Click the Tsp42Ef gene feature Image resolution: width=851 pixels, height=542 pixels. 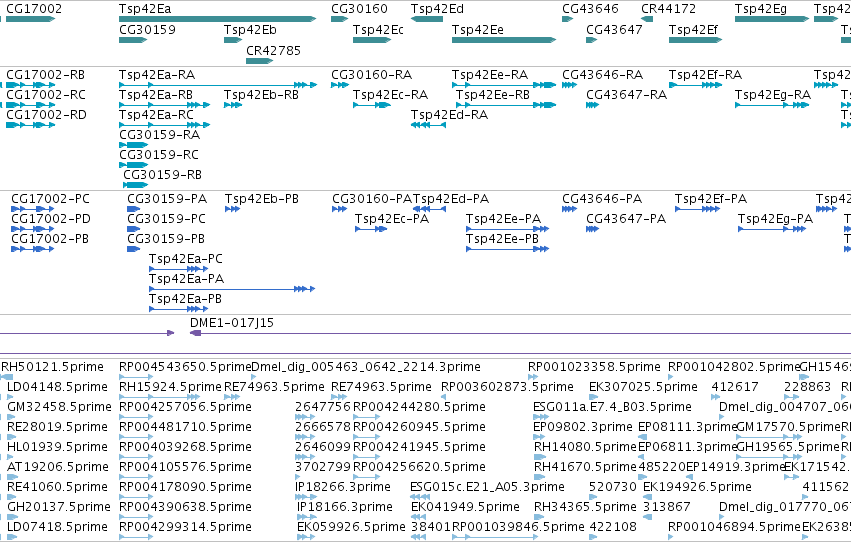695,40
